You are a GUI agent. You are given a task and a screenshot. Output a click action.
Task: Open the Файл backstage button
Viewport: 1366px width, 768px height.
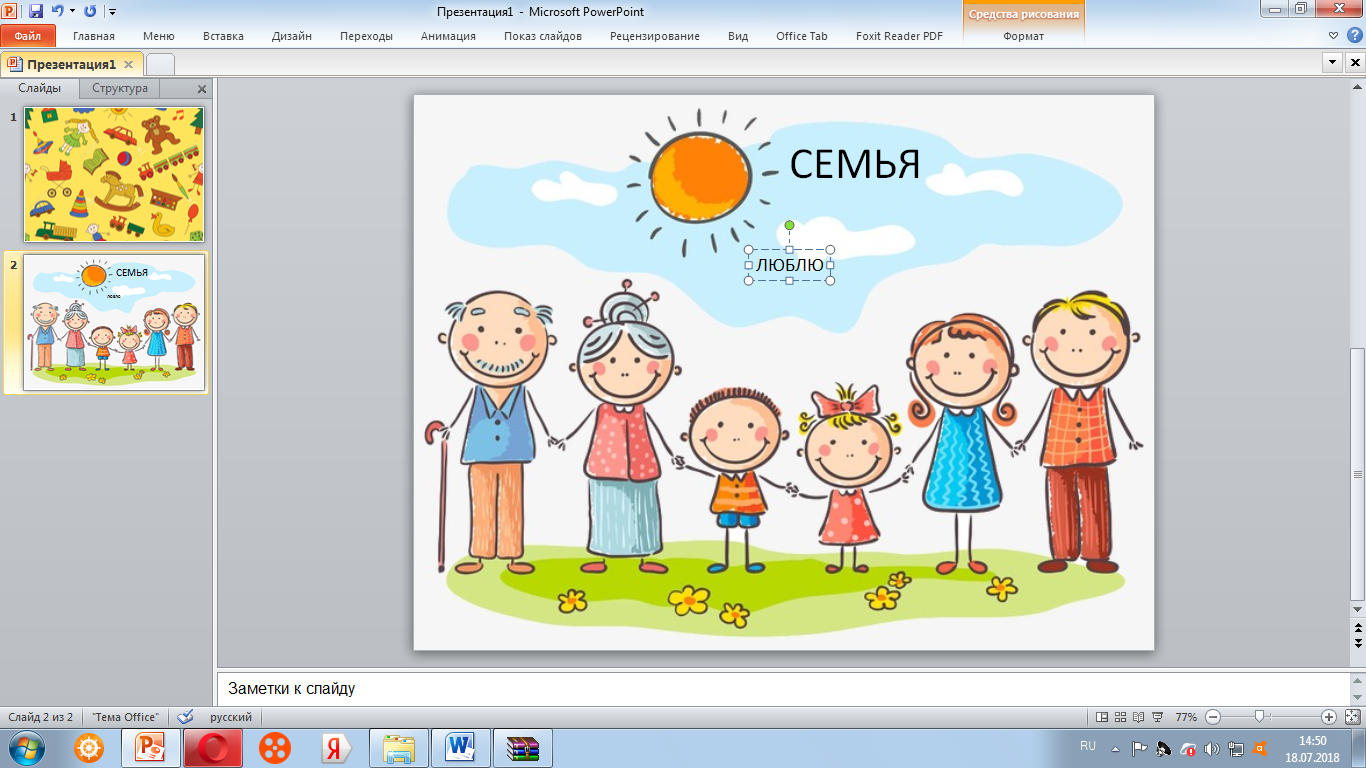point(28,36)
